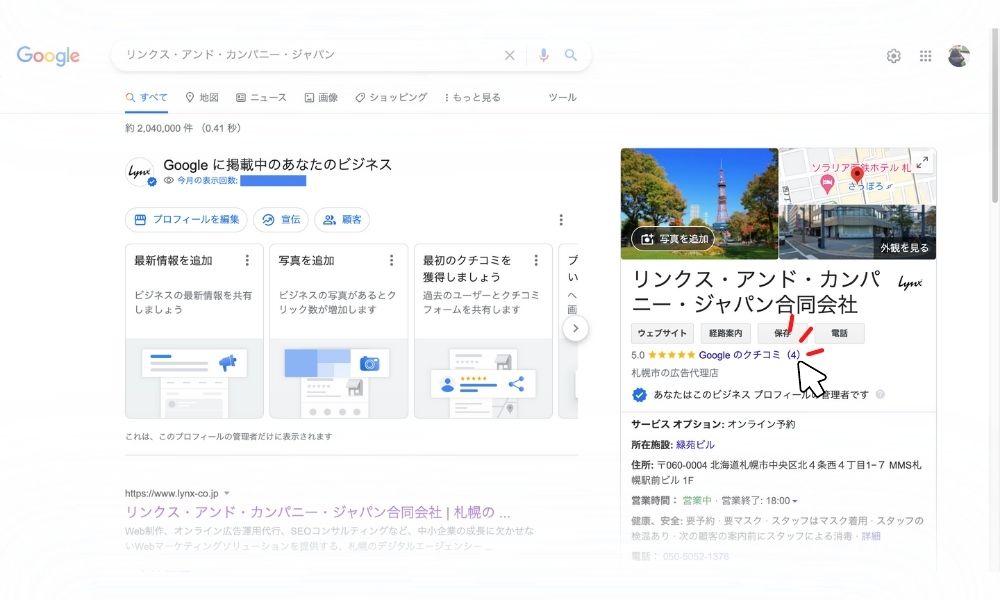Click 外観を見る on street view
Viewport: 1000px width, 600px height.
[904, 248]
